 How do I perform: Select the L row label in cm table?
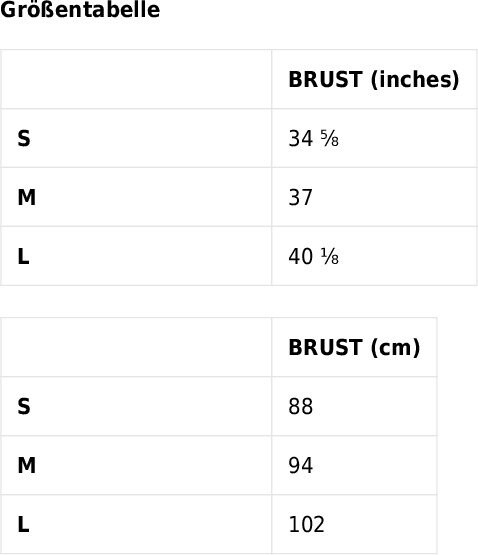pos(23,524)
